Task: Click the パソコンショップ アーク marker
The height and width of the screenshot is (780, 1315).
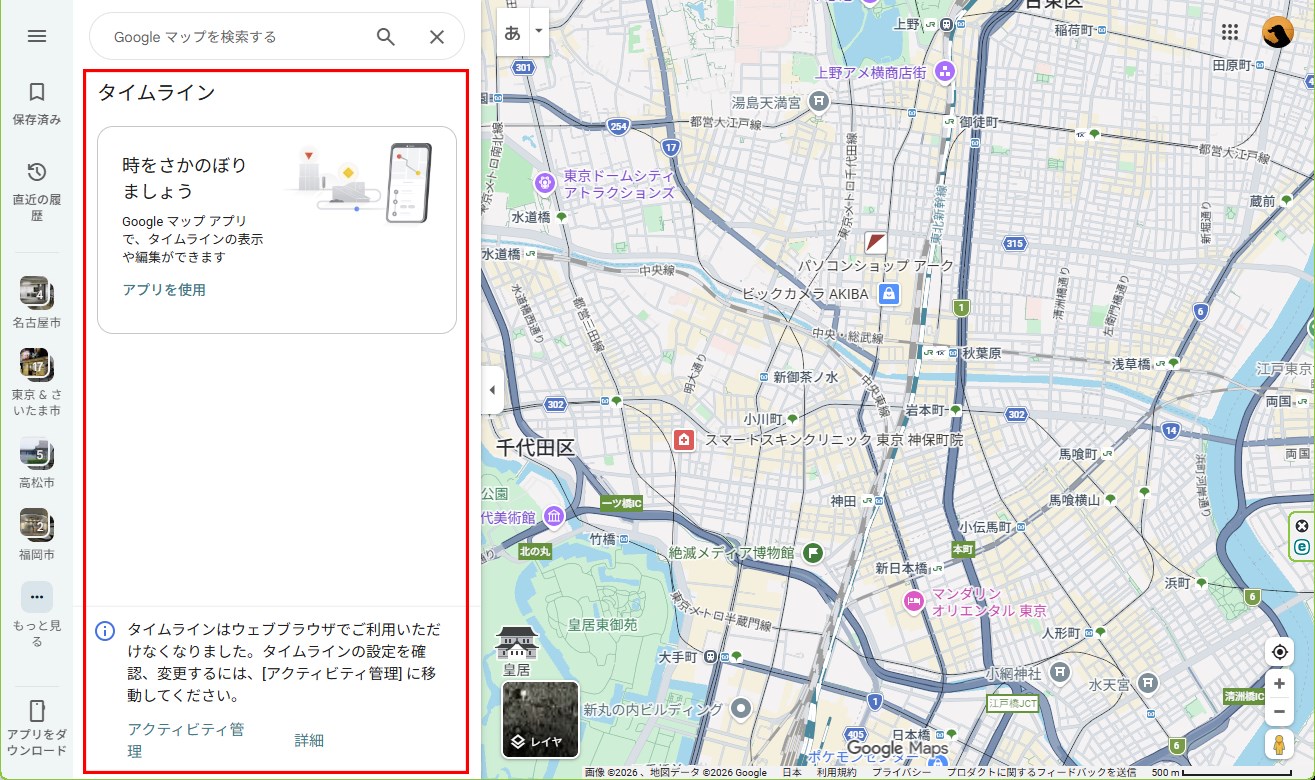Action: click(876, 242)
